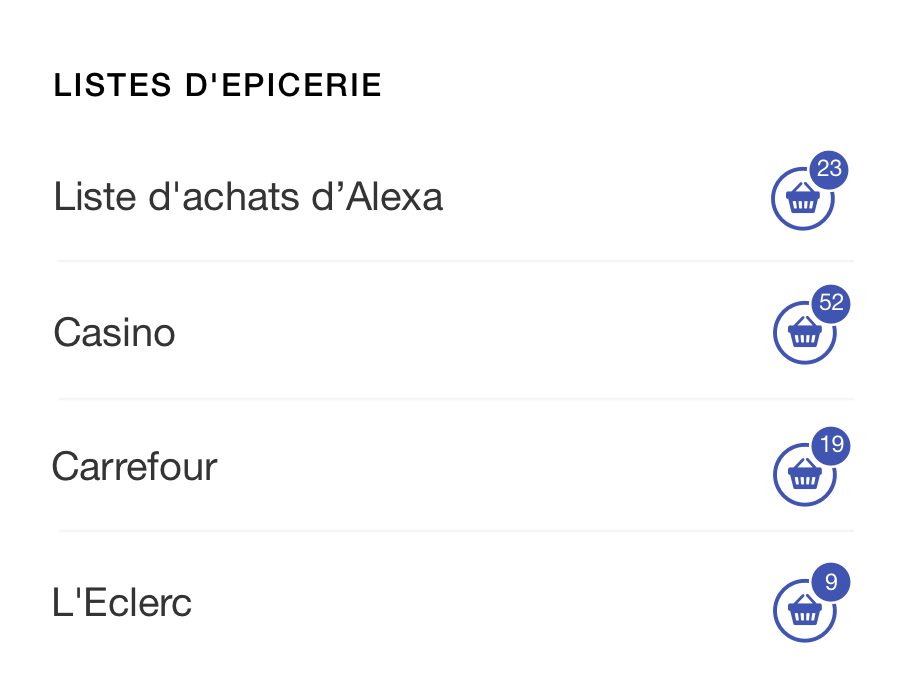Click the badge showing 19 items

[x=830, y=447]
